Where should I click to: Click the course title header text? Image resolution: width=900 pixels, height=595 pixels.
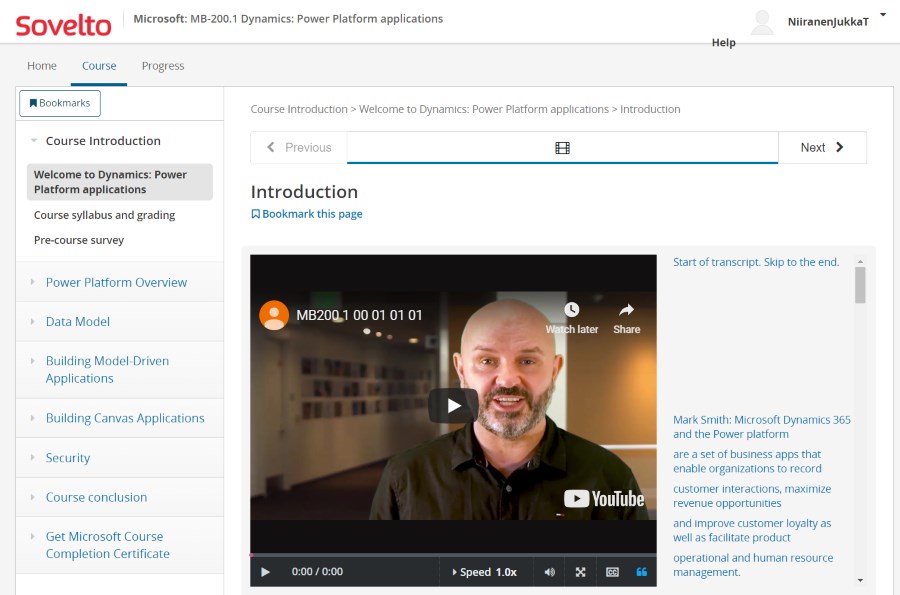[288, 19]
